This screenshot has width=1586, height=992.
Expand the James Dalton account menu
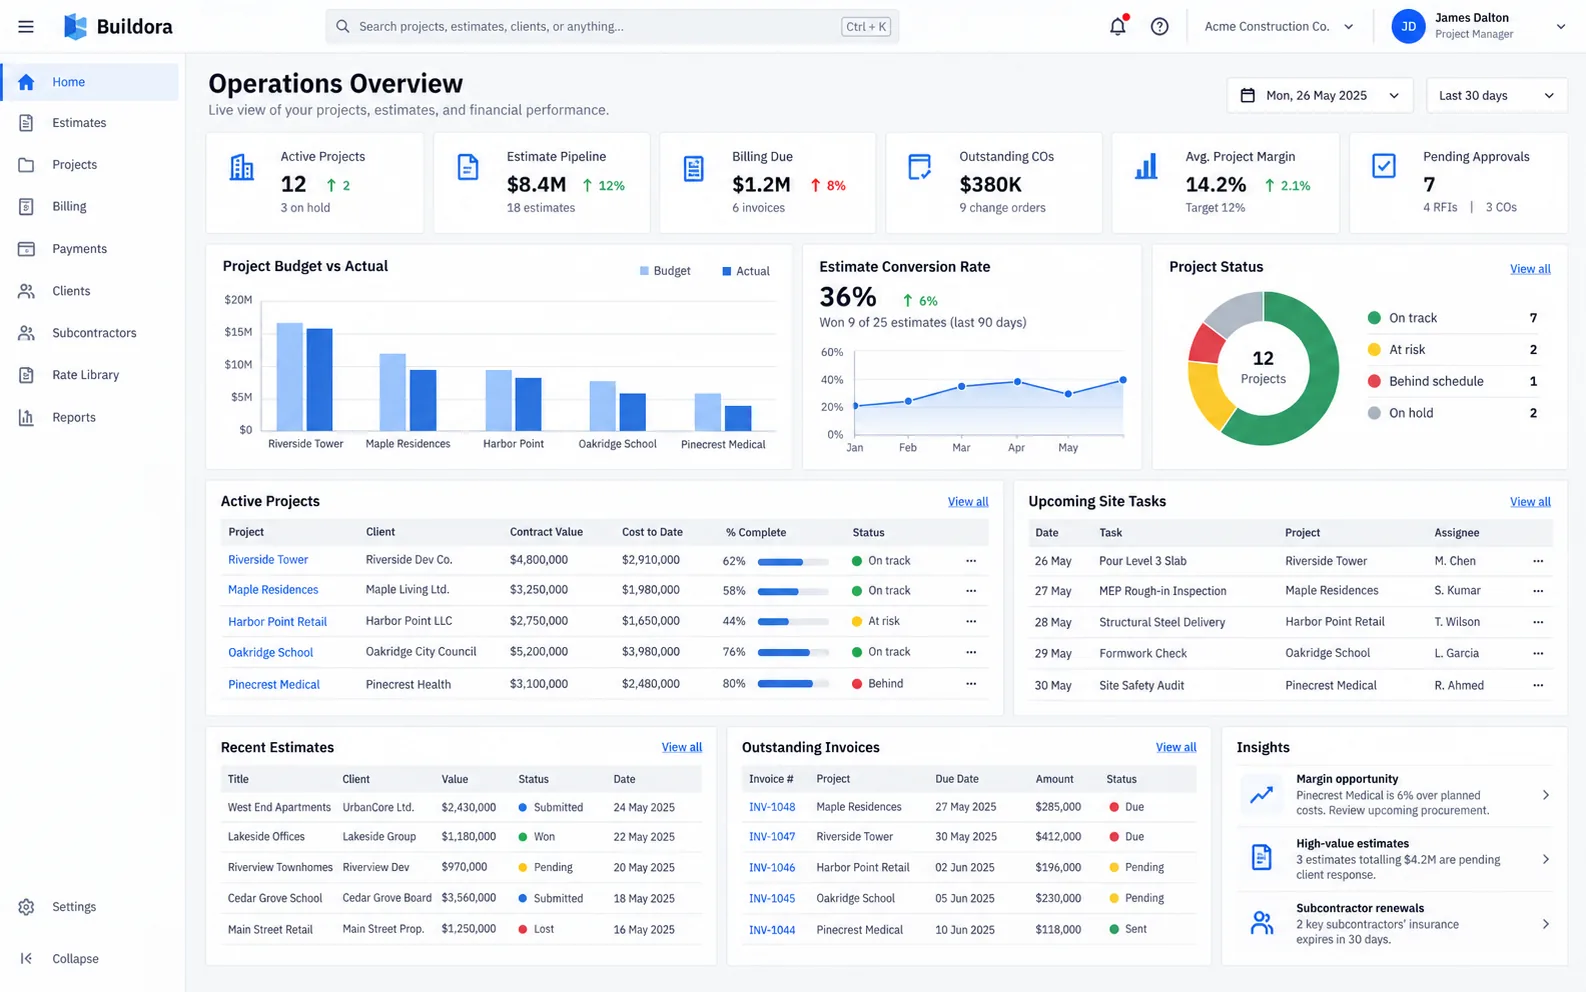[x=1560, y=27]
